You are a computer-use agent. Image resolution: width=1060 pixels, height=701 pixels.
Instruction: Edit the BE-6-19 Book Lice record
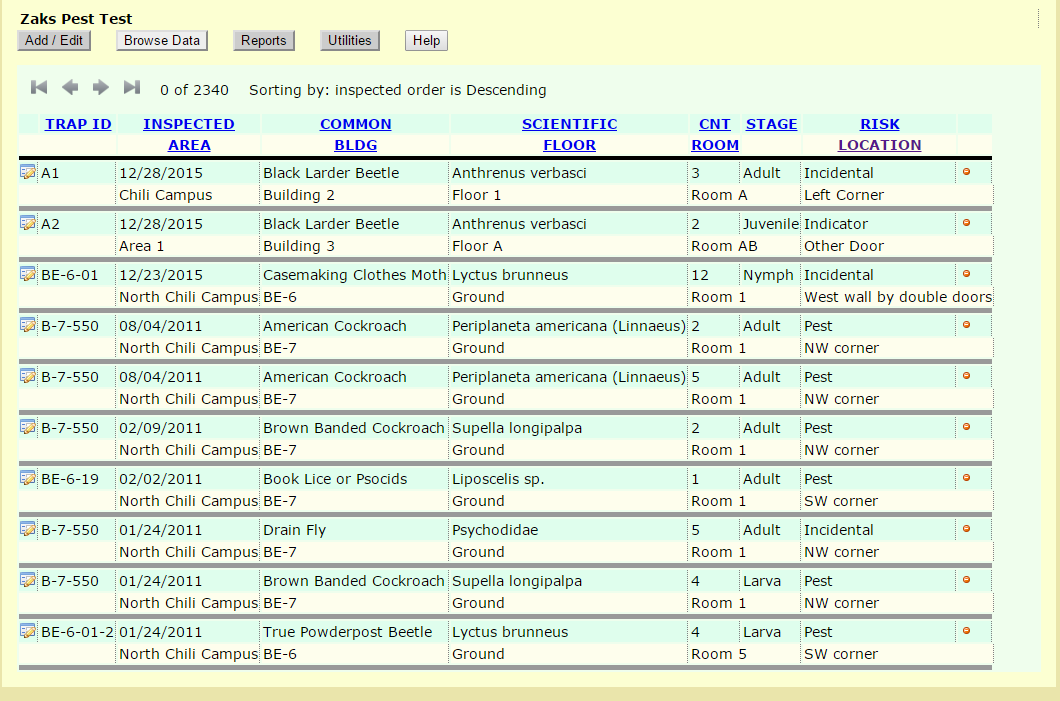tap(28, 479)
